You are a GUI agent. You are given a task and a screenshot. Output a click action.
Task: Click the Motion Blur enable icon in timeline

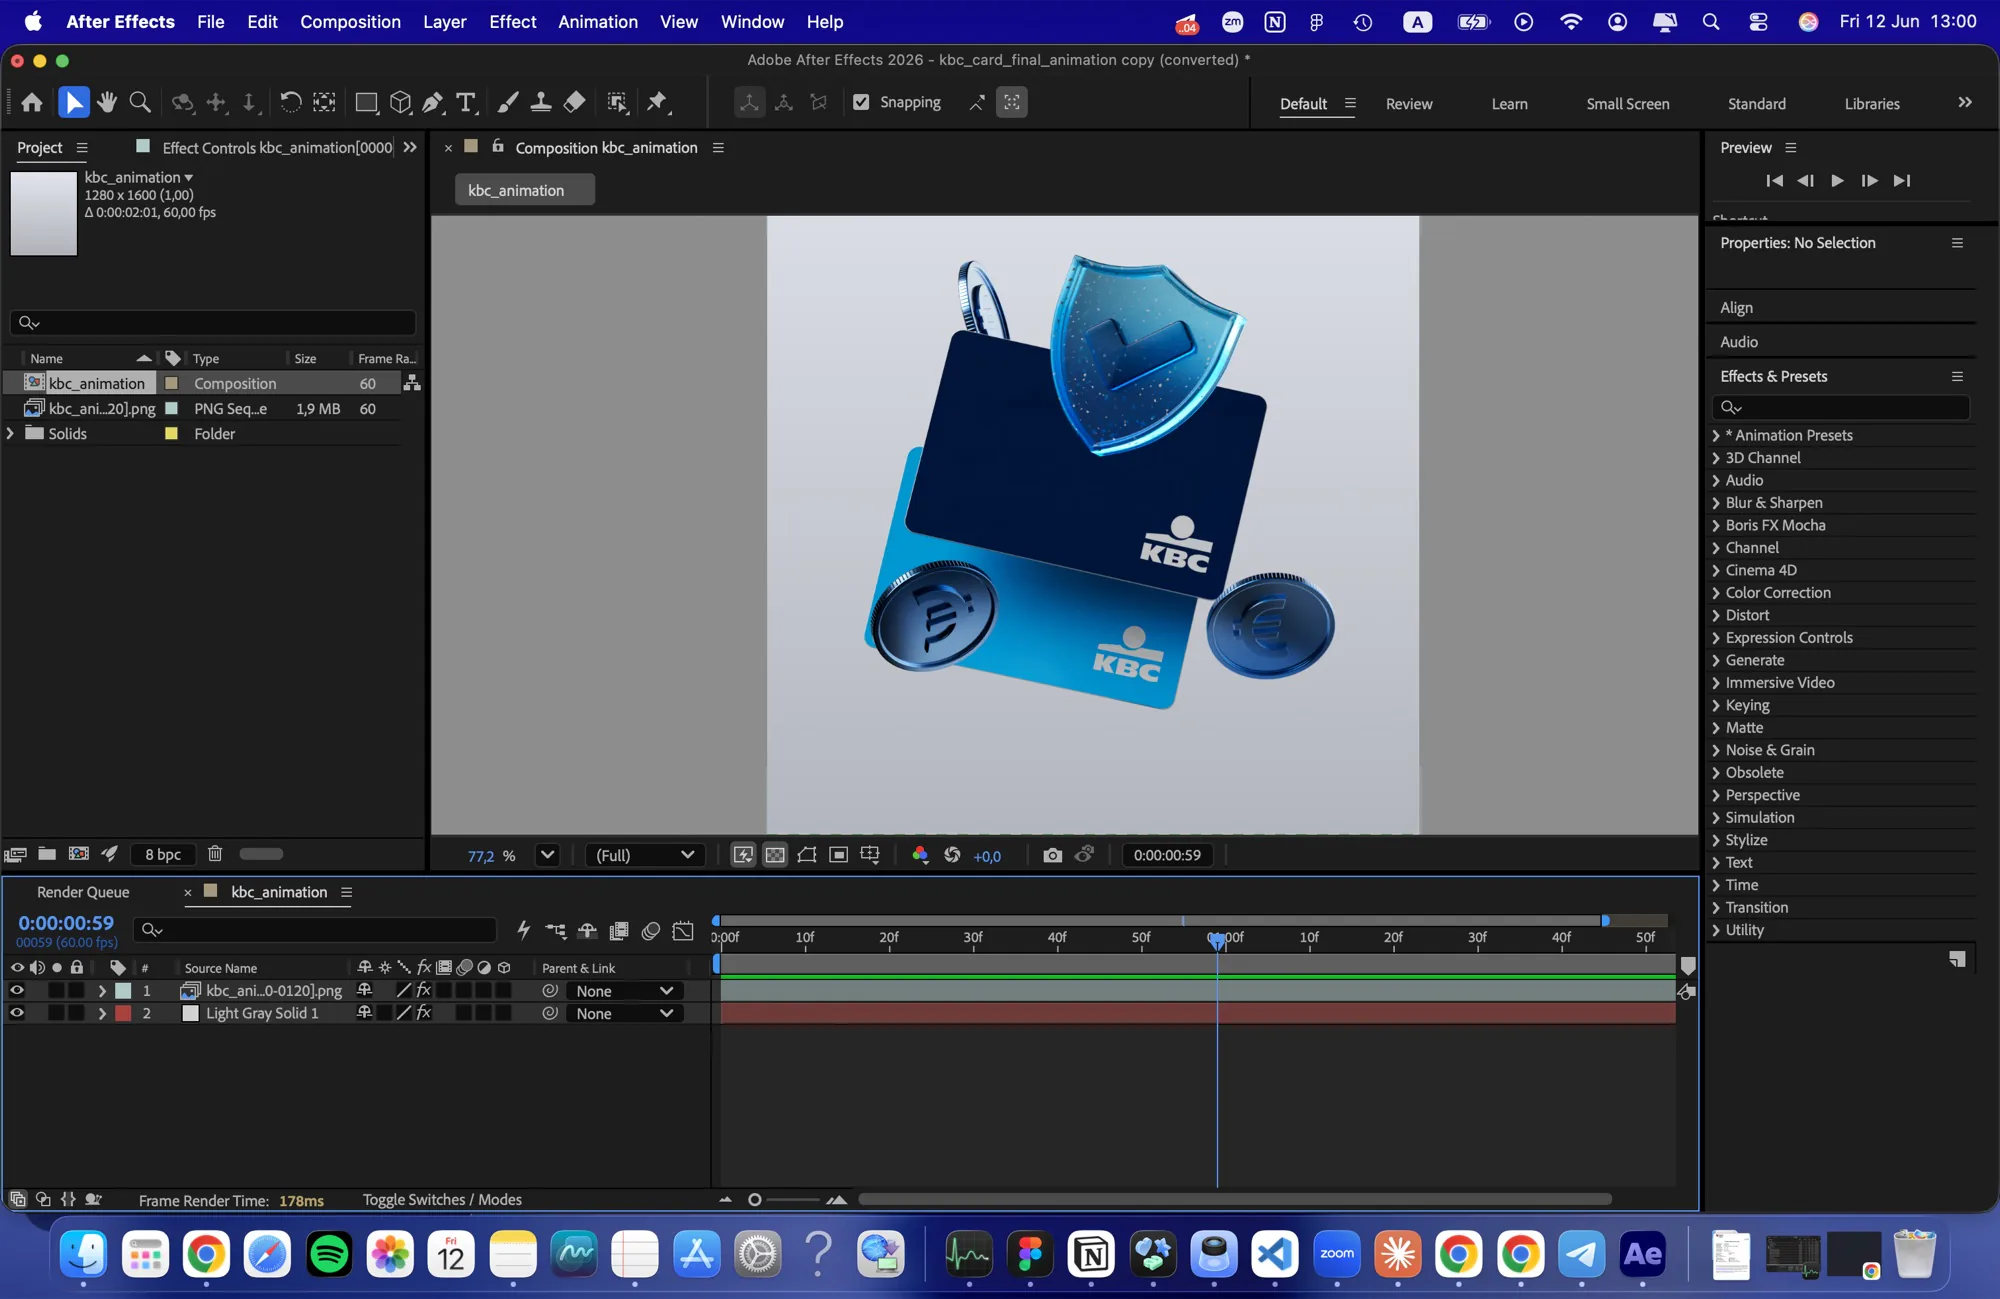[651, 931]
